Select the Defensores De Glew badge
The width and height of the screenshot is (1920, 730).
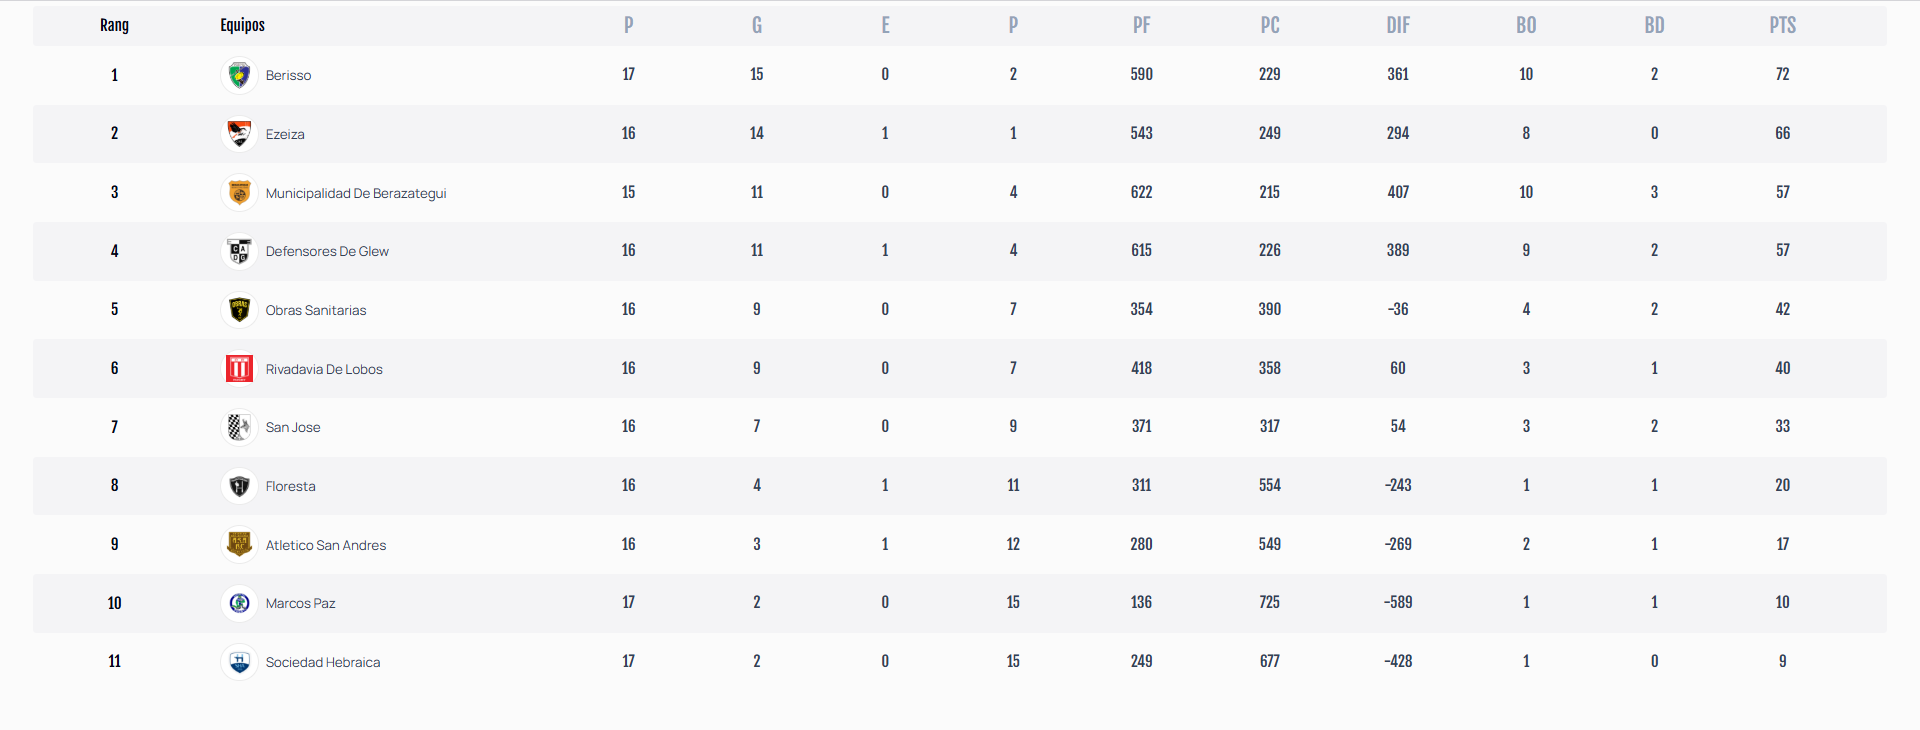(x=239, y=251)
